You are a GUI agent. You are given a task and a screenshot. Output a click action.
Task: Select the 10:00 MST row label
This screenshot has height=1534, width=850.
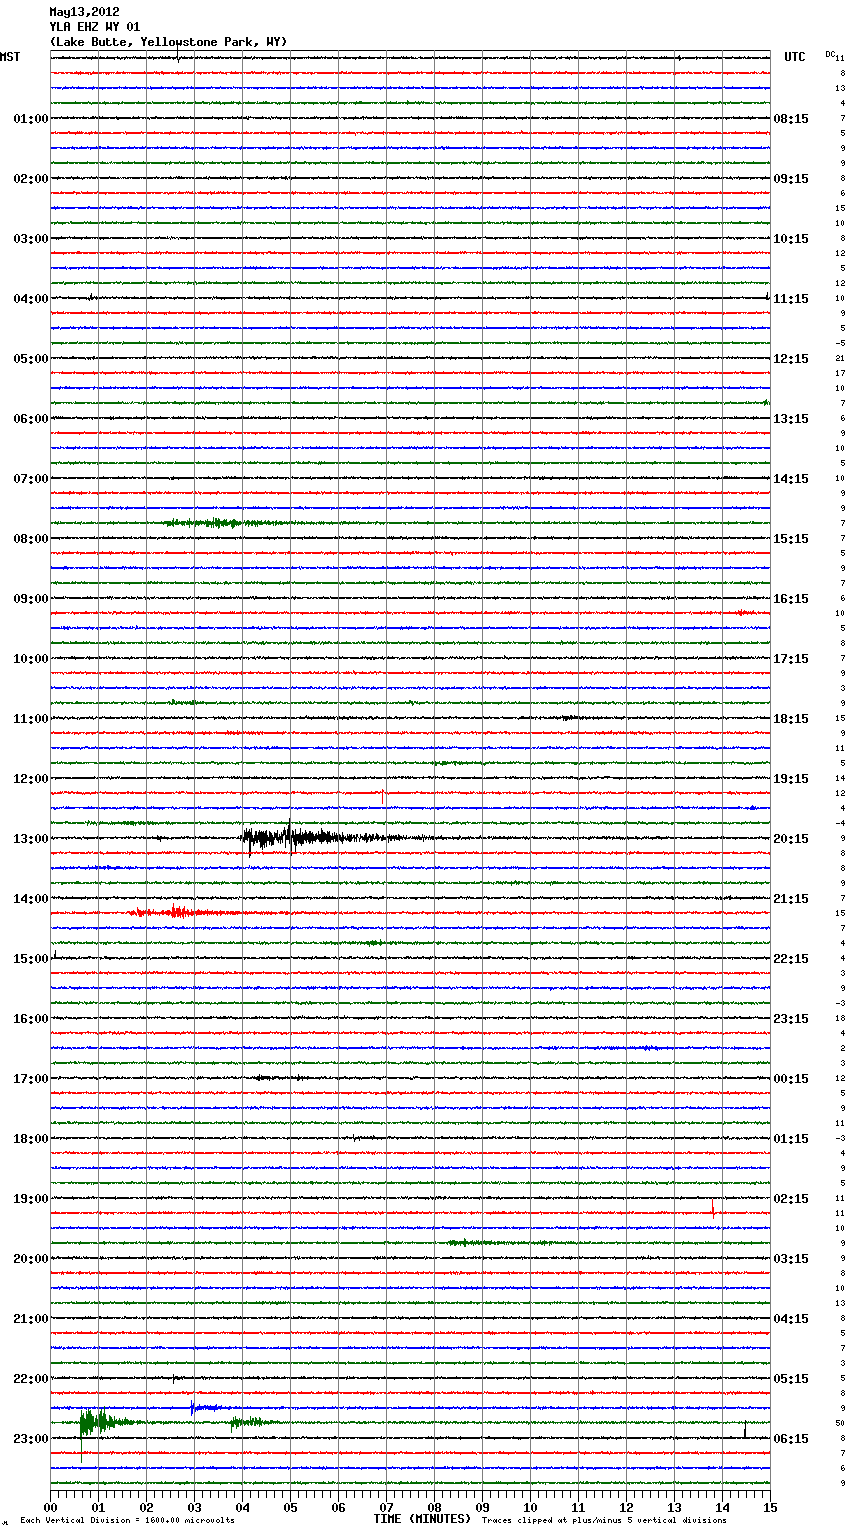click(31, 659)
